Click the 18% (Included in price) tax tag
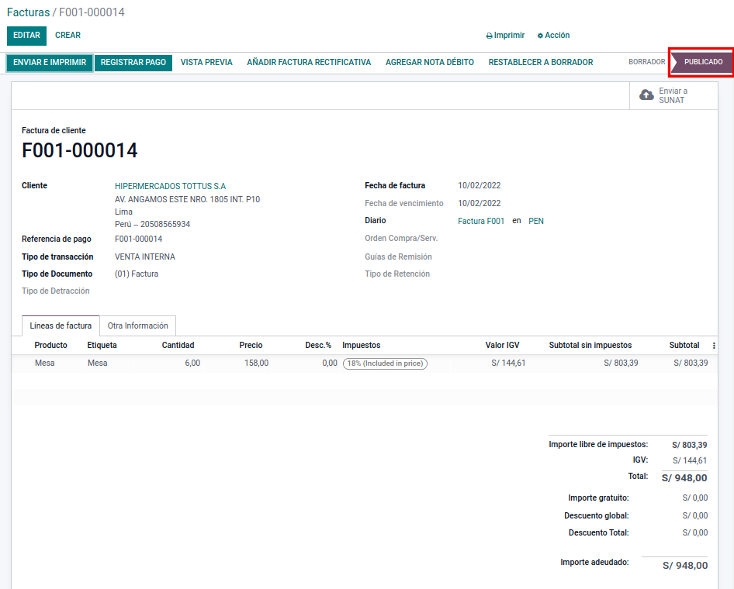This screenshot has height=589, width=734. pyautogui.click(x=385, y=364)
